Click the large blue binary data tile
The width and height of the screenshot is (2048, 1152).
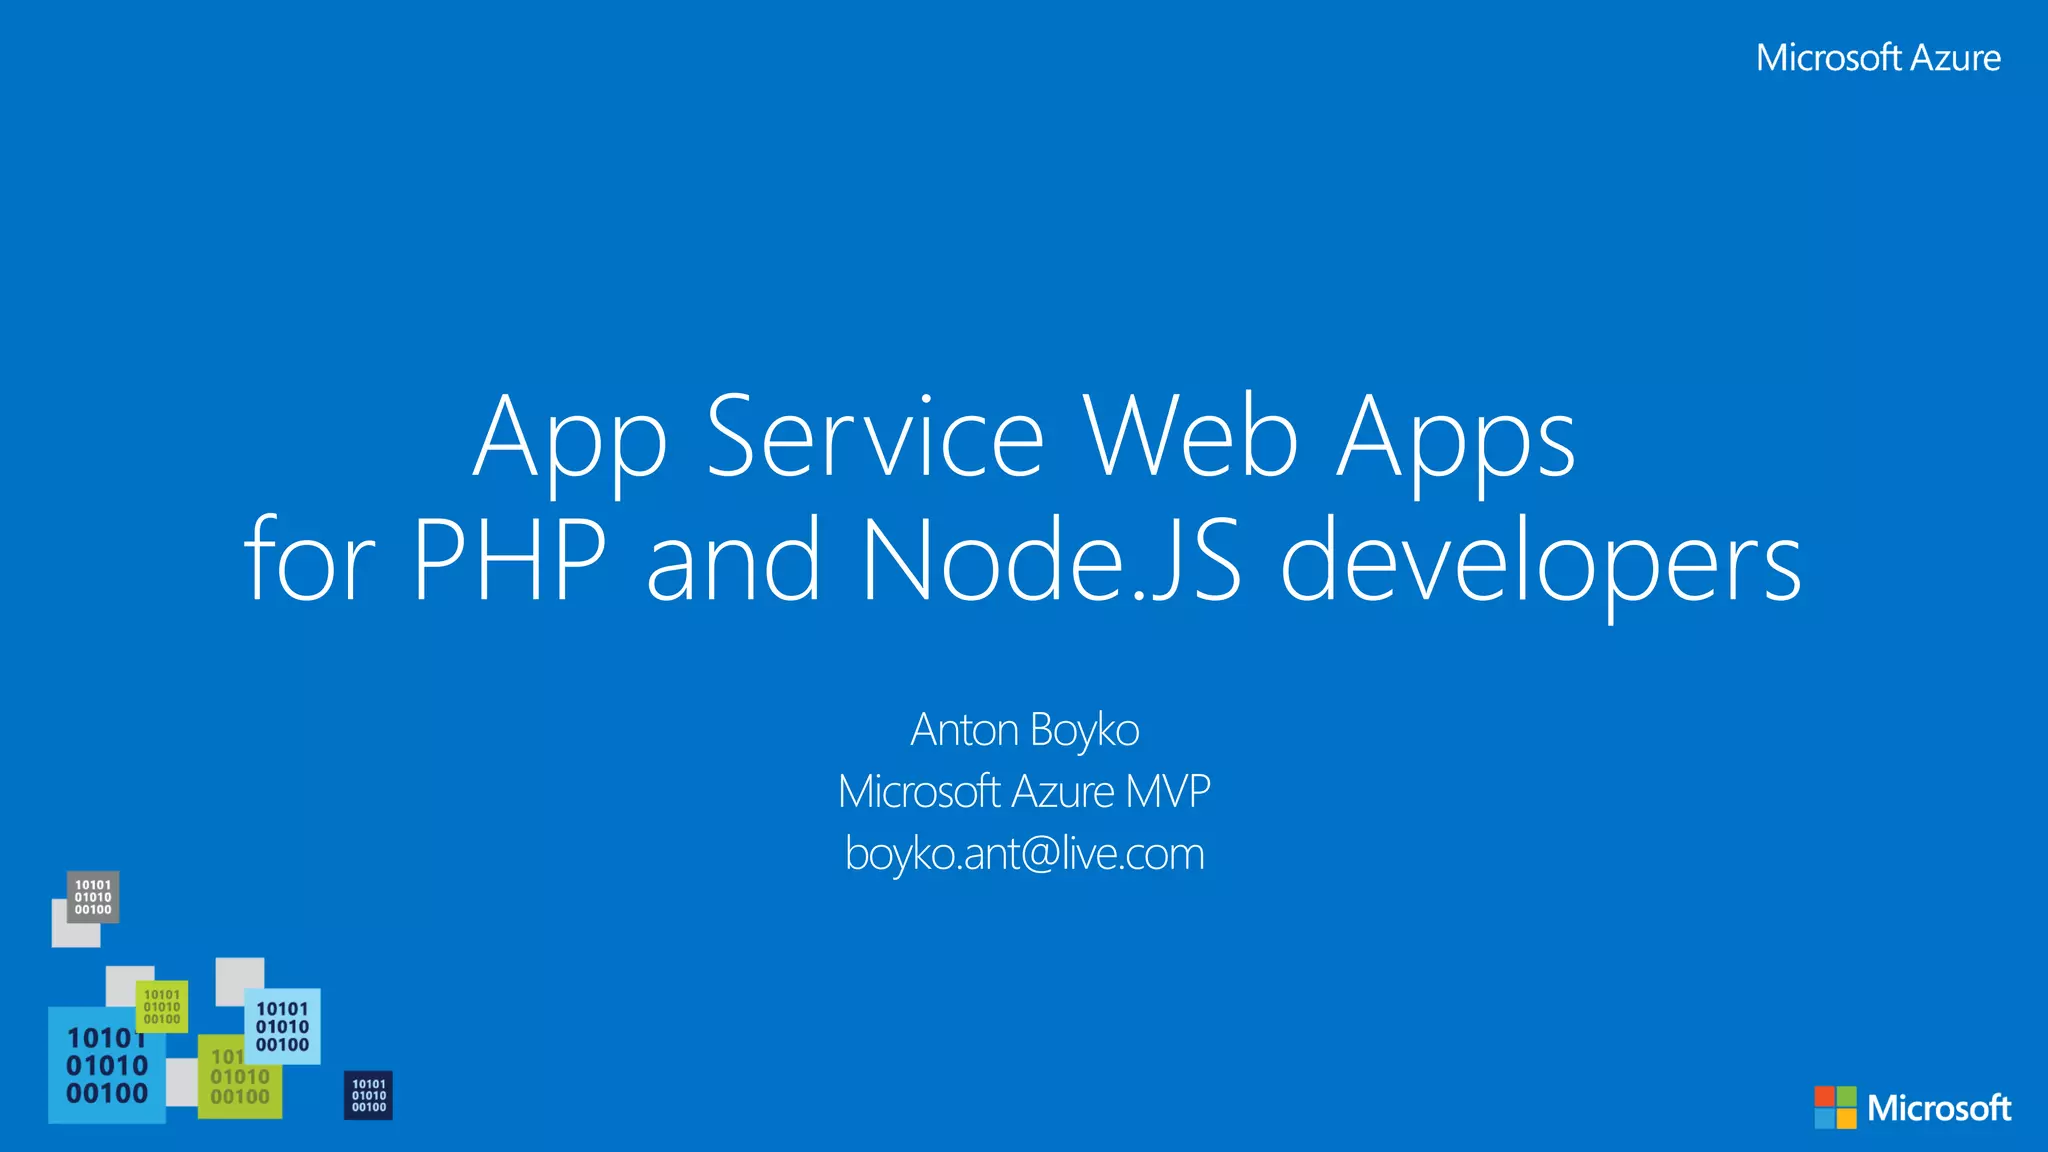[x=107, y=1066]
